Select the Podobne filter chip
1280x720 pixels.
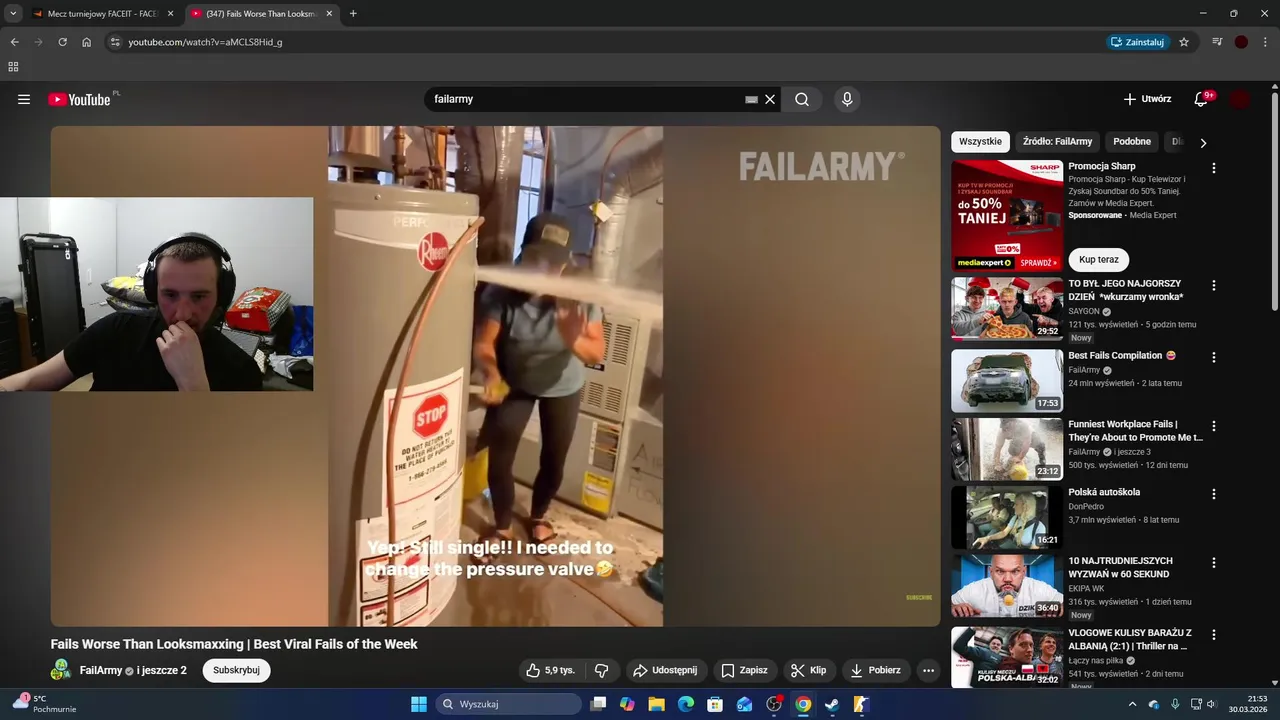point(1132,141)
